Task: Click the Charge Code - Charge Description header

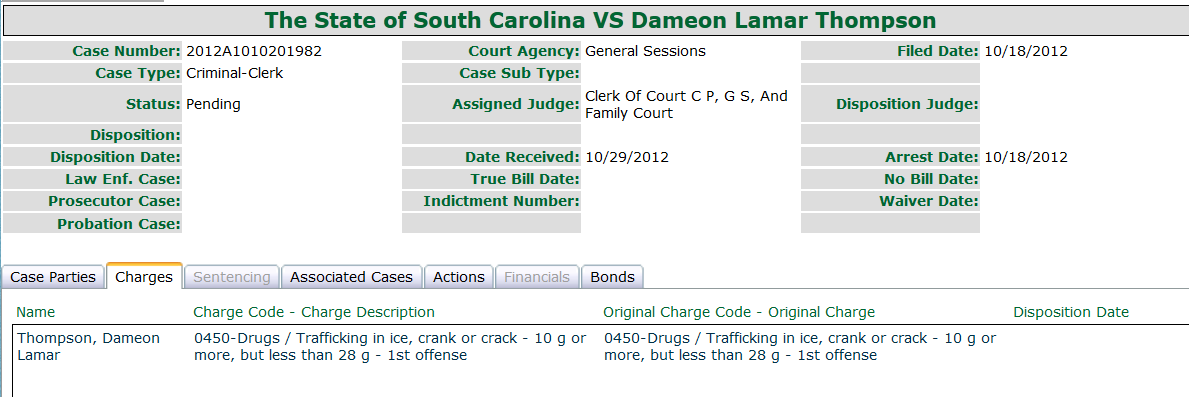Action: [x=314, y=312]
